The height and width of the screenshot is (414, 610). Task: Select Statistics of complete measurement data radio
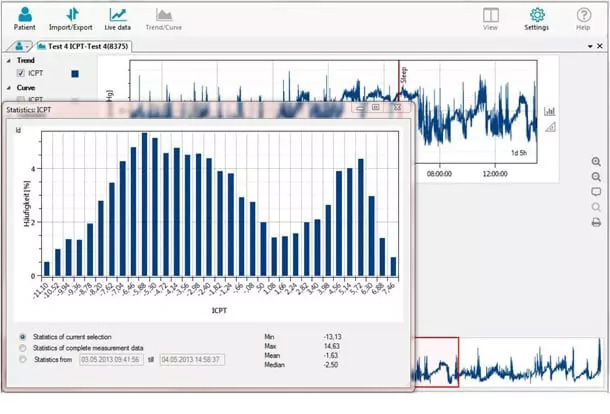[23, 348]
